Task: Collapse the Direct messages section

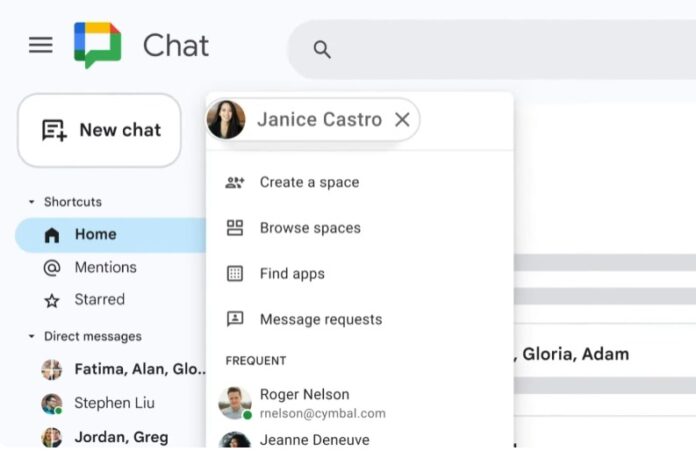Action: (31, 337)
